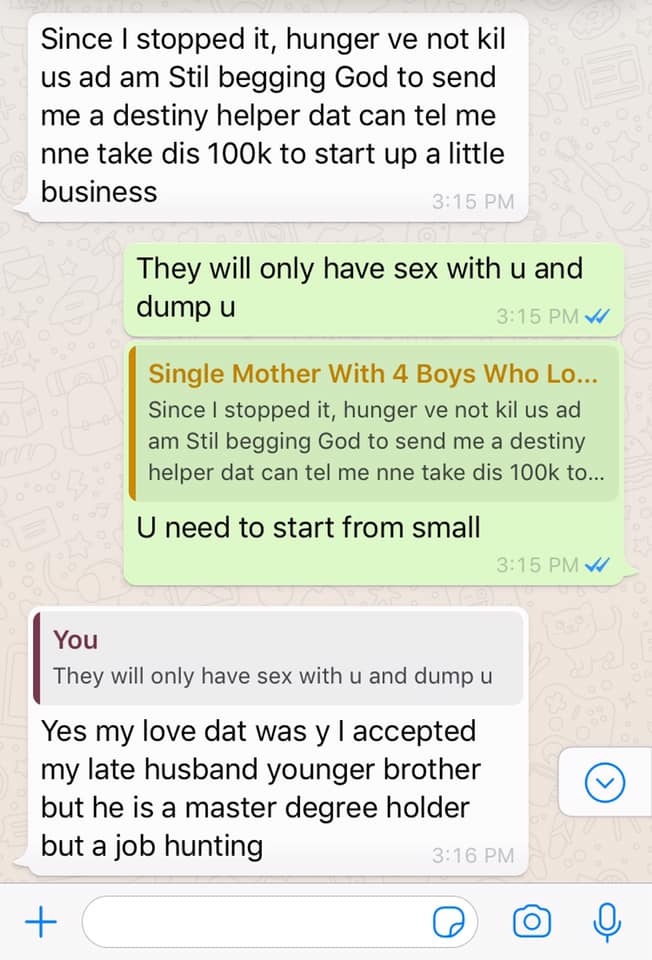
Task: Tap the maroon quote bar beside "You"
Action: (x=37, y=658)
